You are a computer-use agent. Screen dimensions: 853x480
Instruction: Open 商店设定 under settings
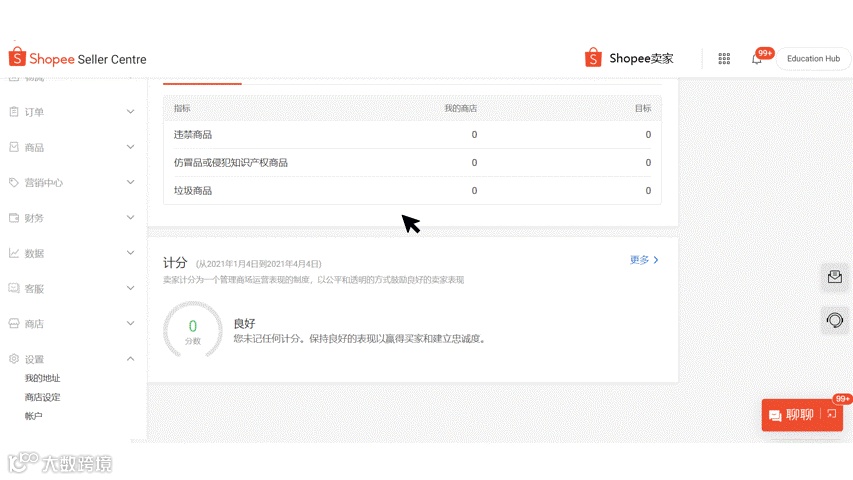tap(42, 397)
